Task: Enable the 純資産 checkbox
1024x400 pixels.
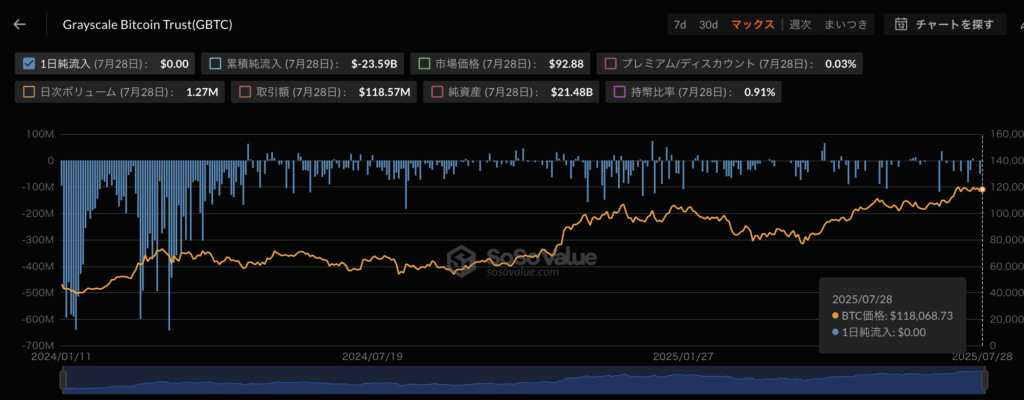Action: click(437, 92)
